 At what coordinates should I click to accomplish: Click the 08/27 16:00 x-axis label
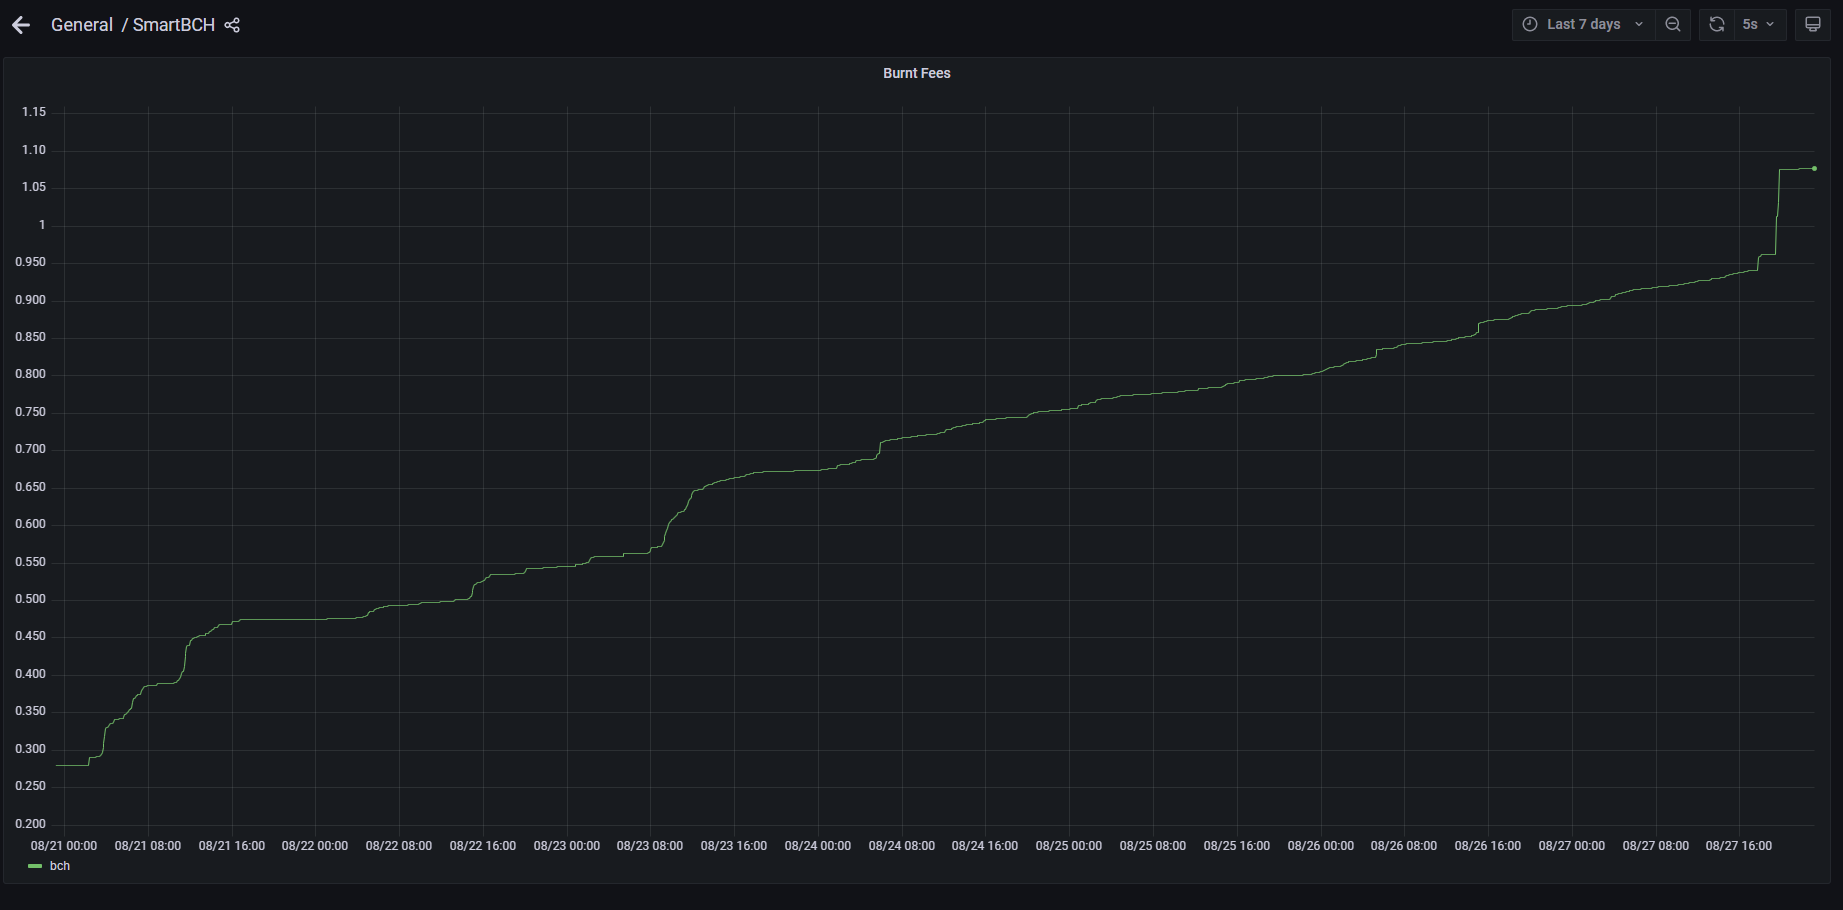tap(1739, 846)
